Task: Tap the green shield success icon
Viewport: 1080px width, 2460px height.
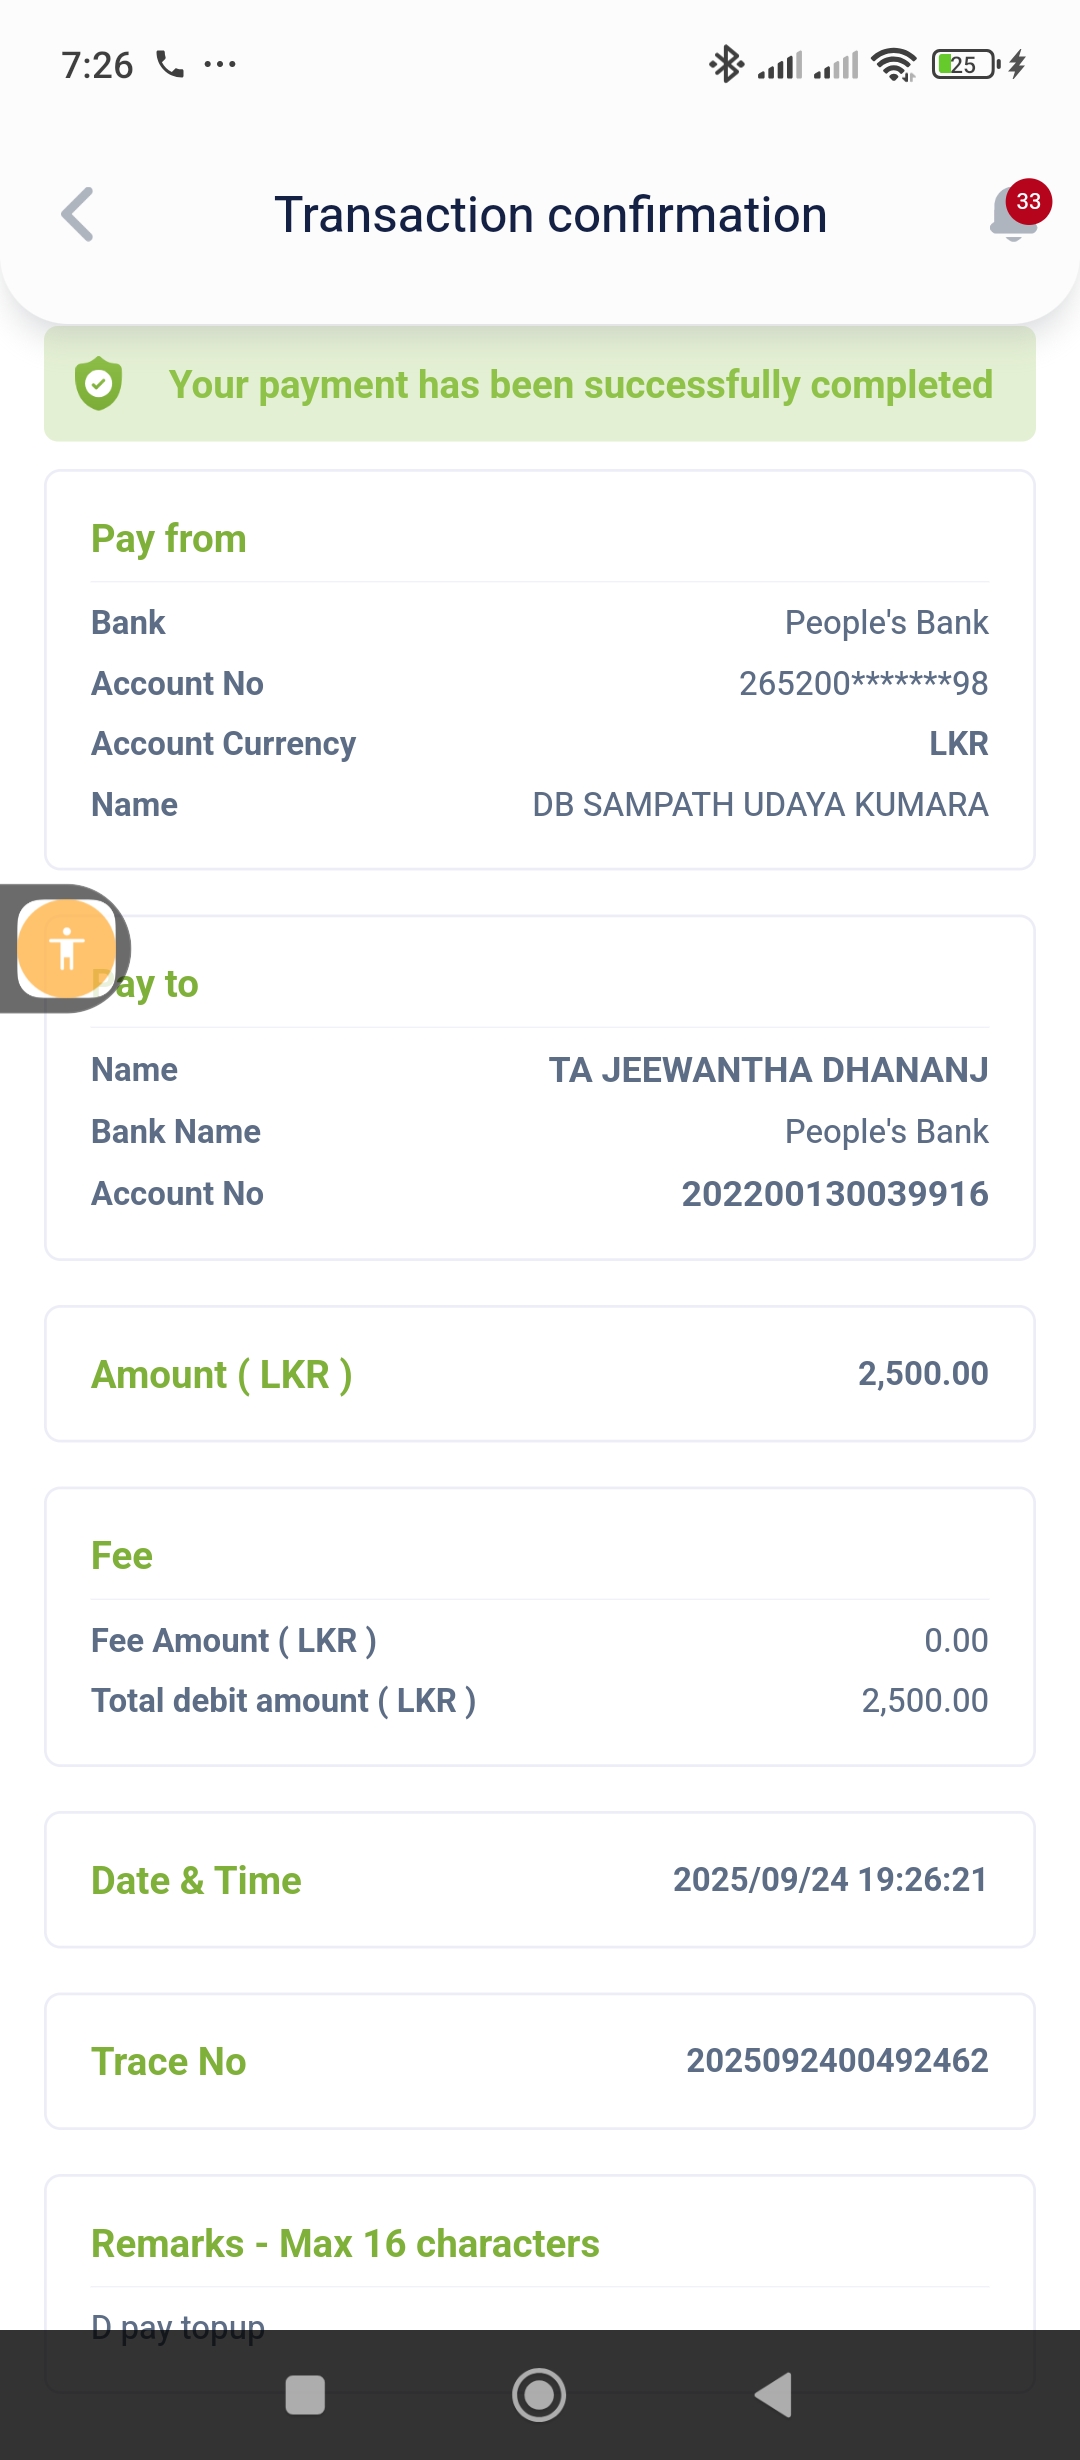Action: coord(99,384)
